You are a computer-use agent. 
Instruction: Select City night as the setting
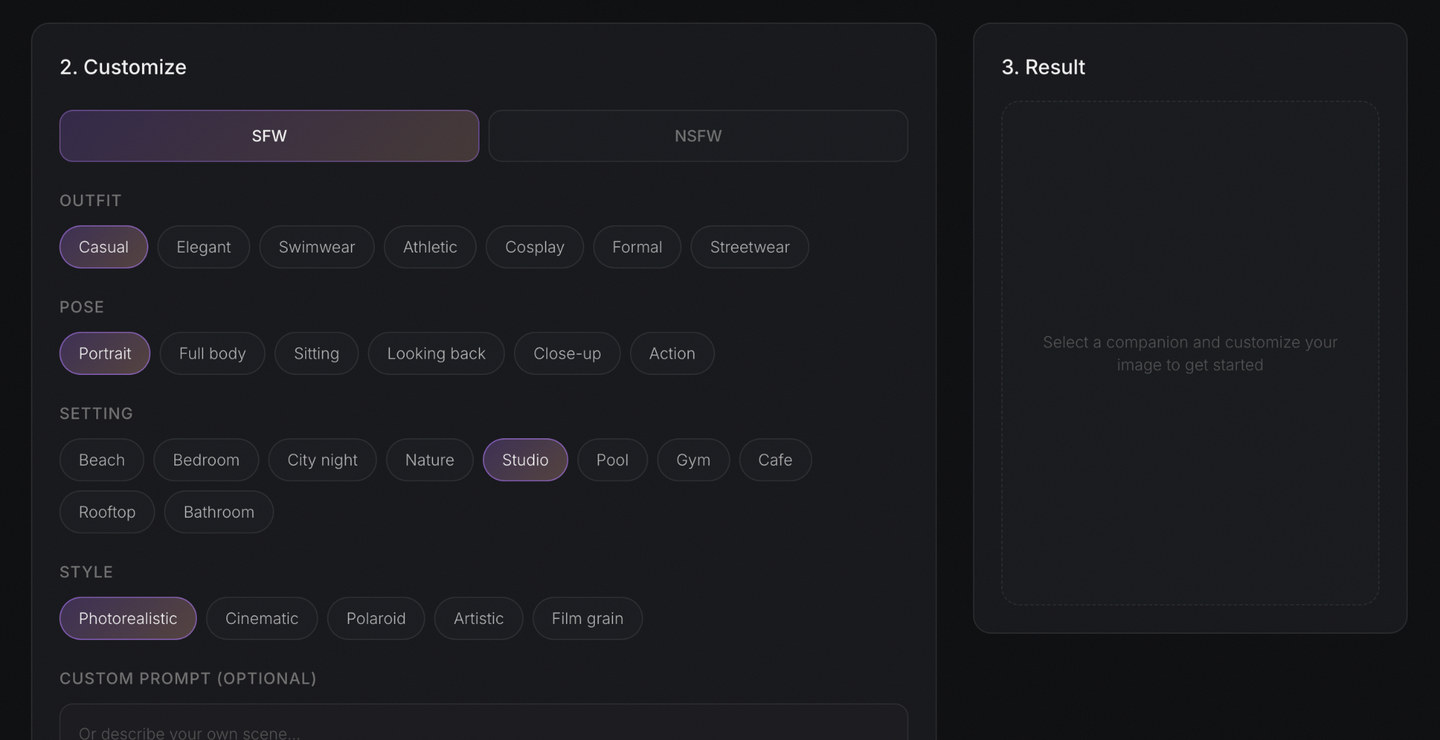click(322, 460)
